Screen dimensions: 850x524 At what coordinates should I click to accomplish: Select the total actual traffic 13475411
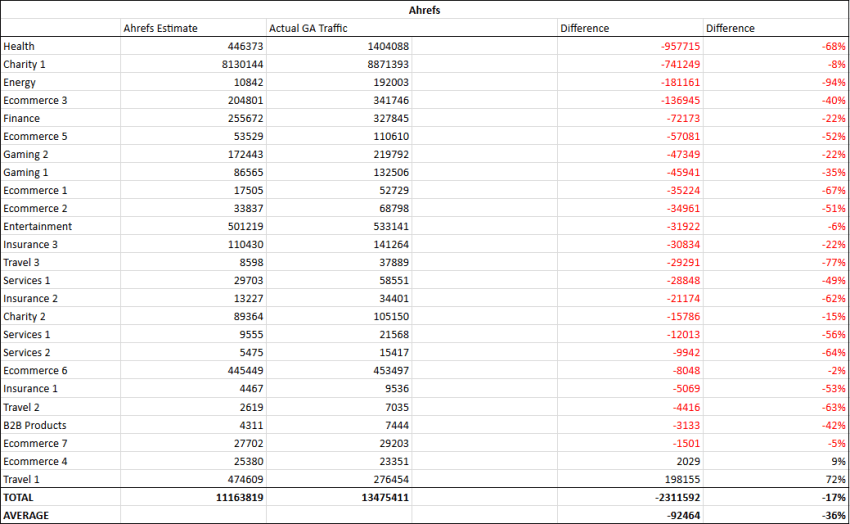coord(380,497)
